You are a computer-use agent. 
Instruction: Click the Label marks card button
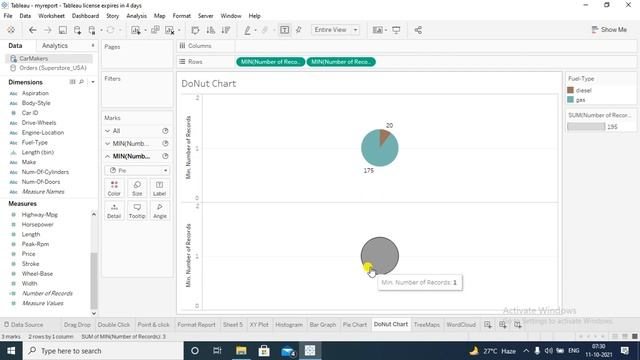[x=160, y=188]
